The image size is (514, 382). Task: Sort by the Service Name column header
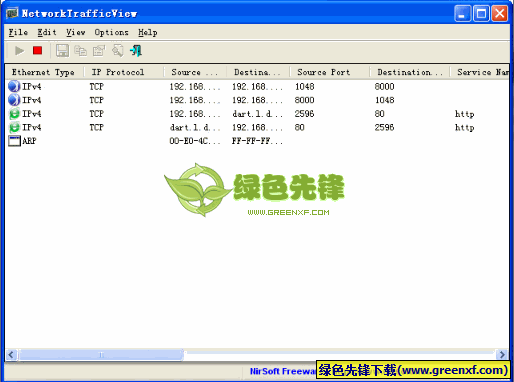pyautogui.click(x=479, y=72)
